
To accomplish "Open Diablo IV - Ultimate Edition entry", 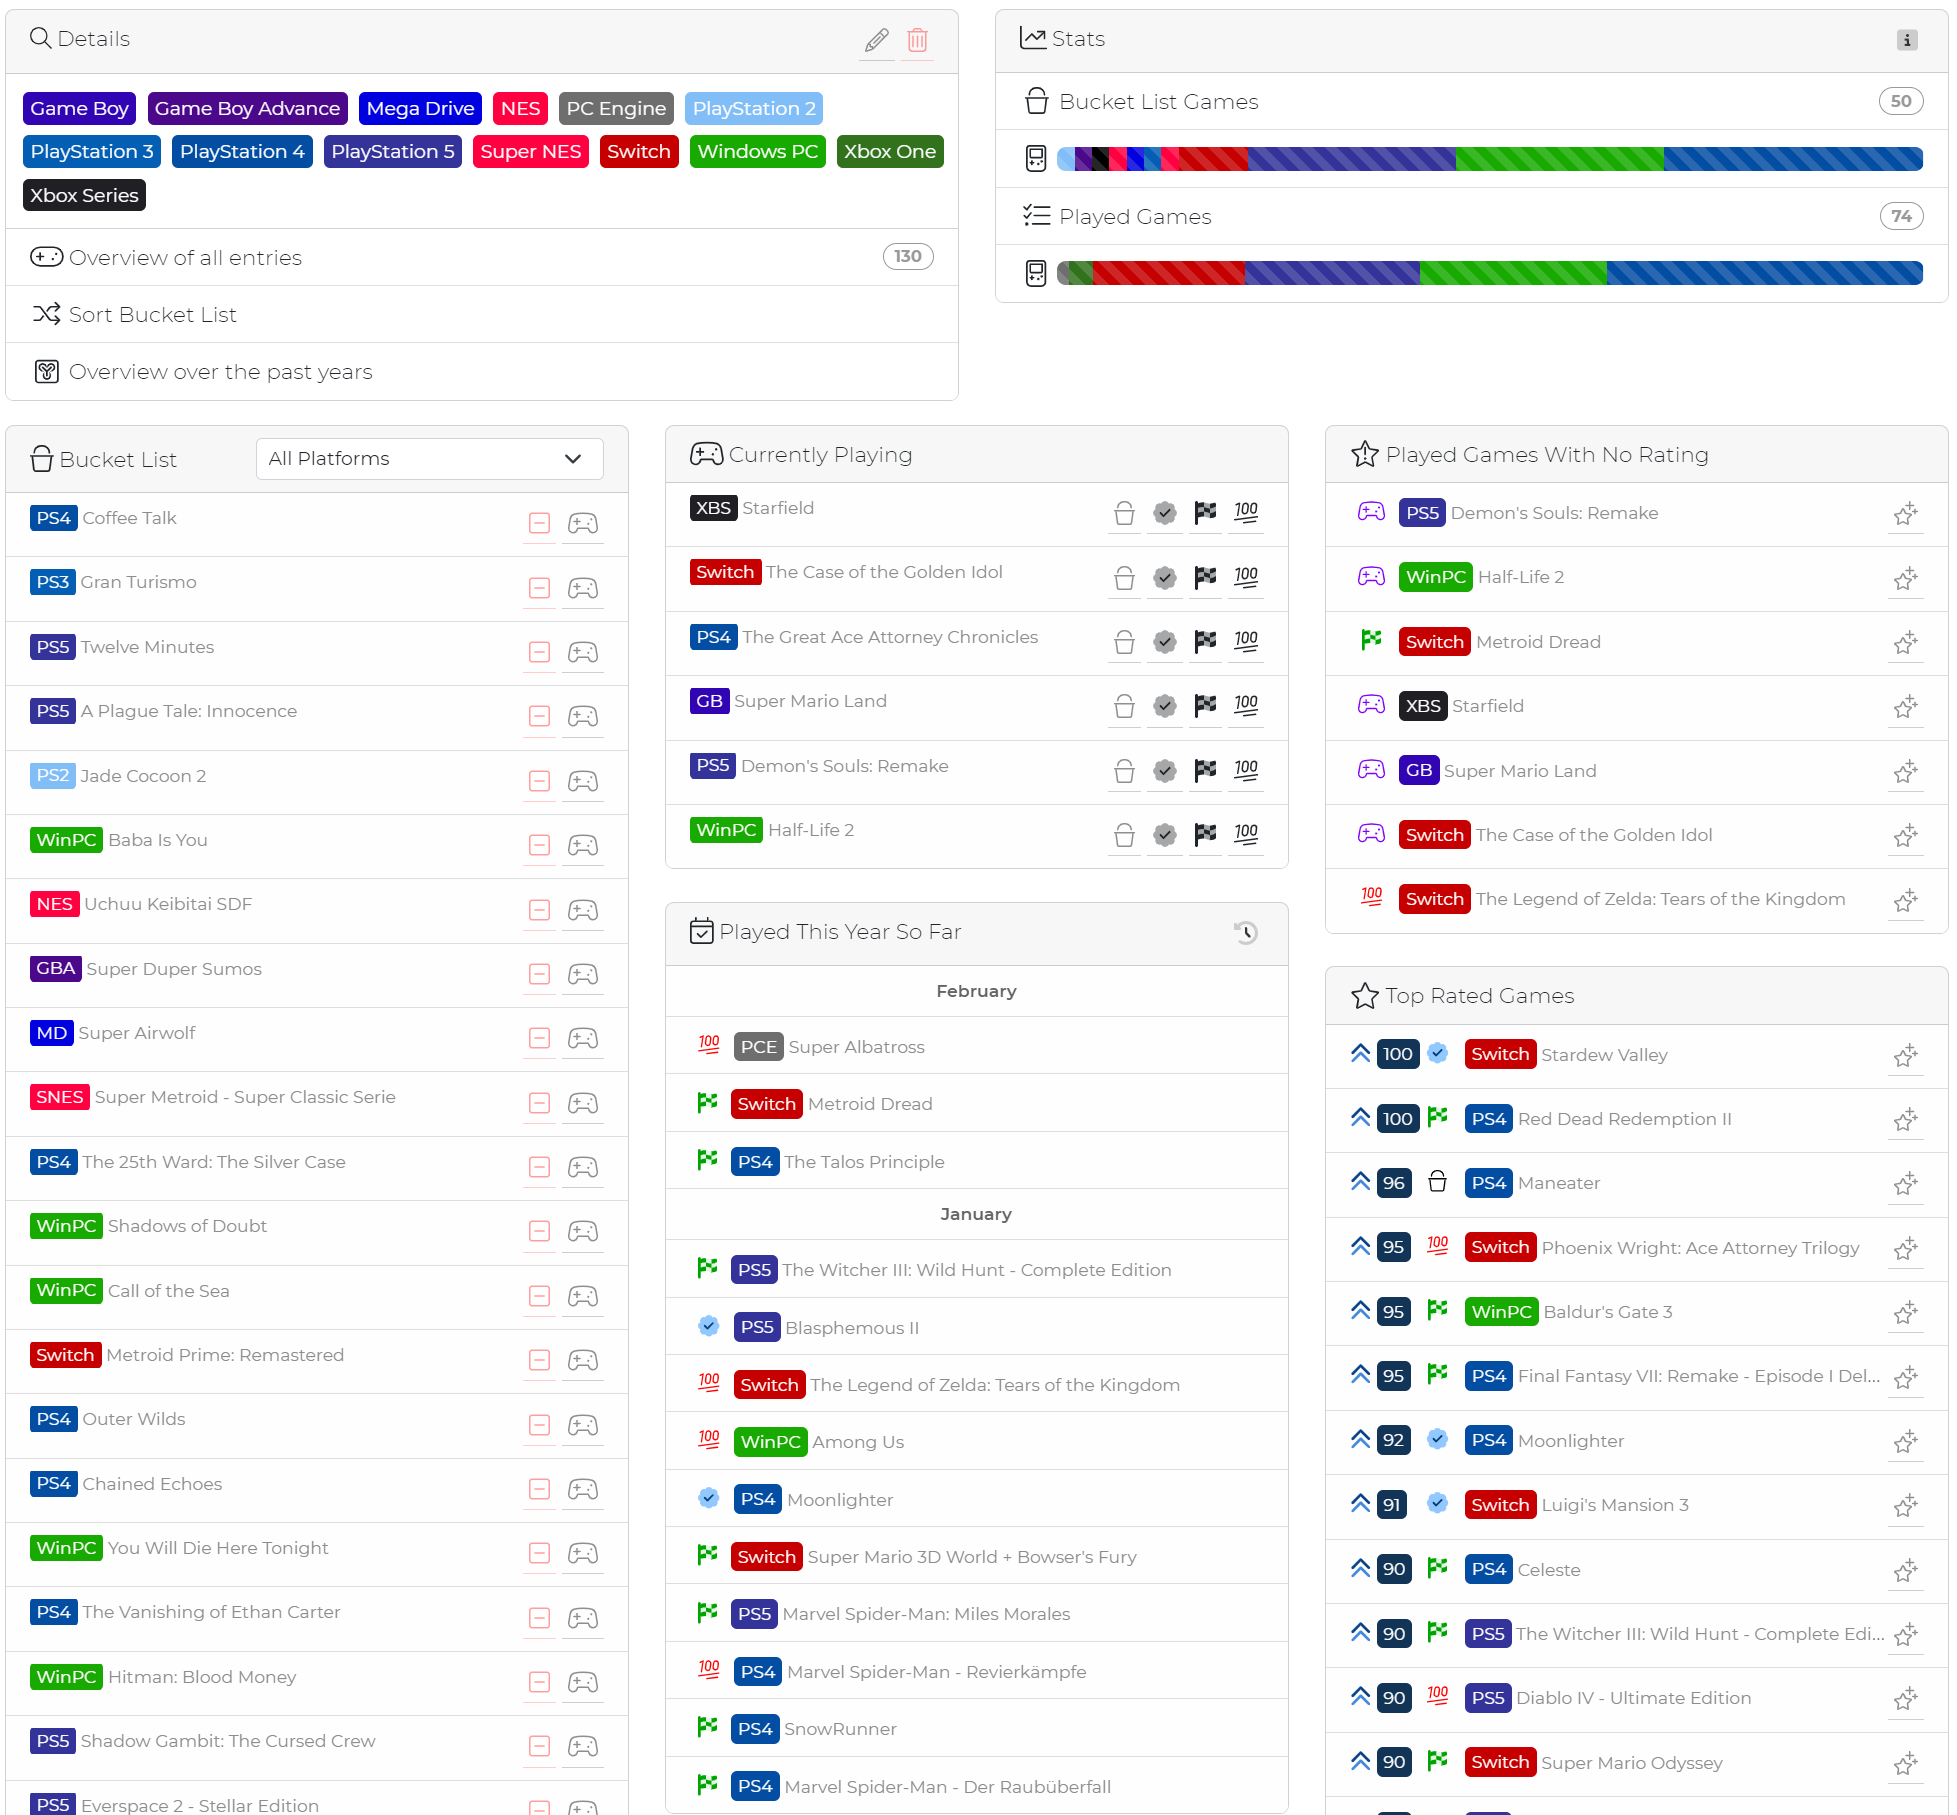I will pyautogui.click(x=1634, y=1698).
